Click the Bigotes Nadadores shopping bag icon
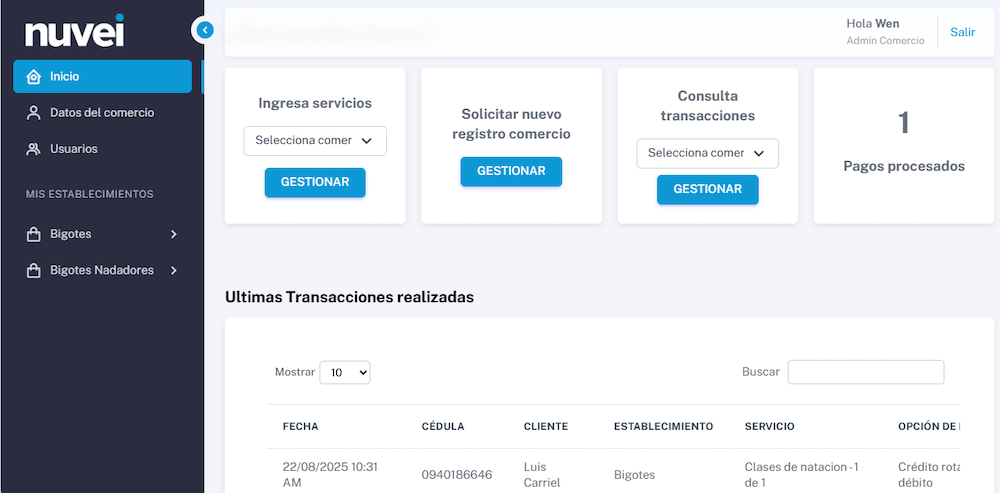This screenshot has width=1000, height=493. point(33,271)
